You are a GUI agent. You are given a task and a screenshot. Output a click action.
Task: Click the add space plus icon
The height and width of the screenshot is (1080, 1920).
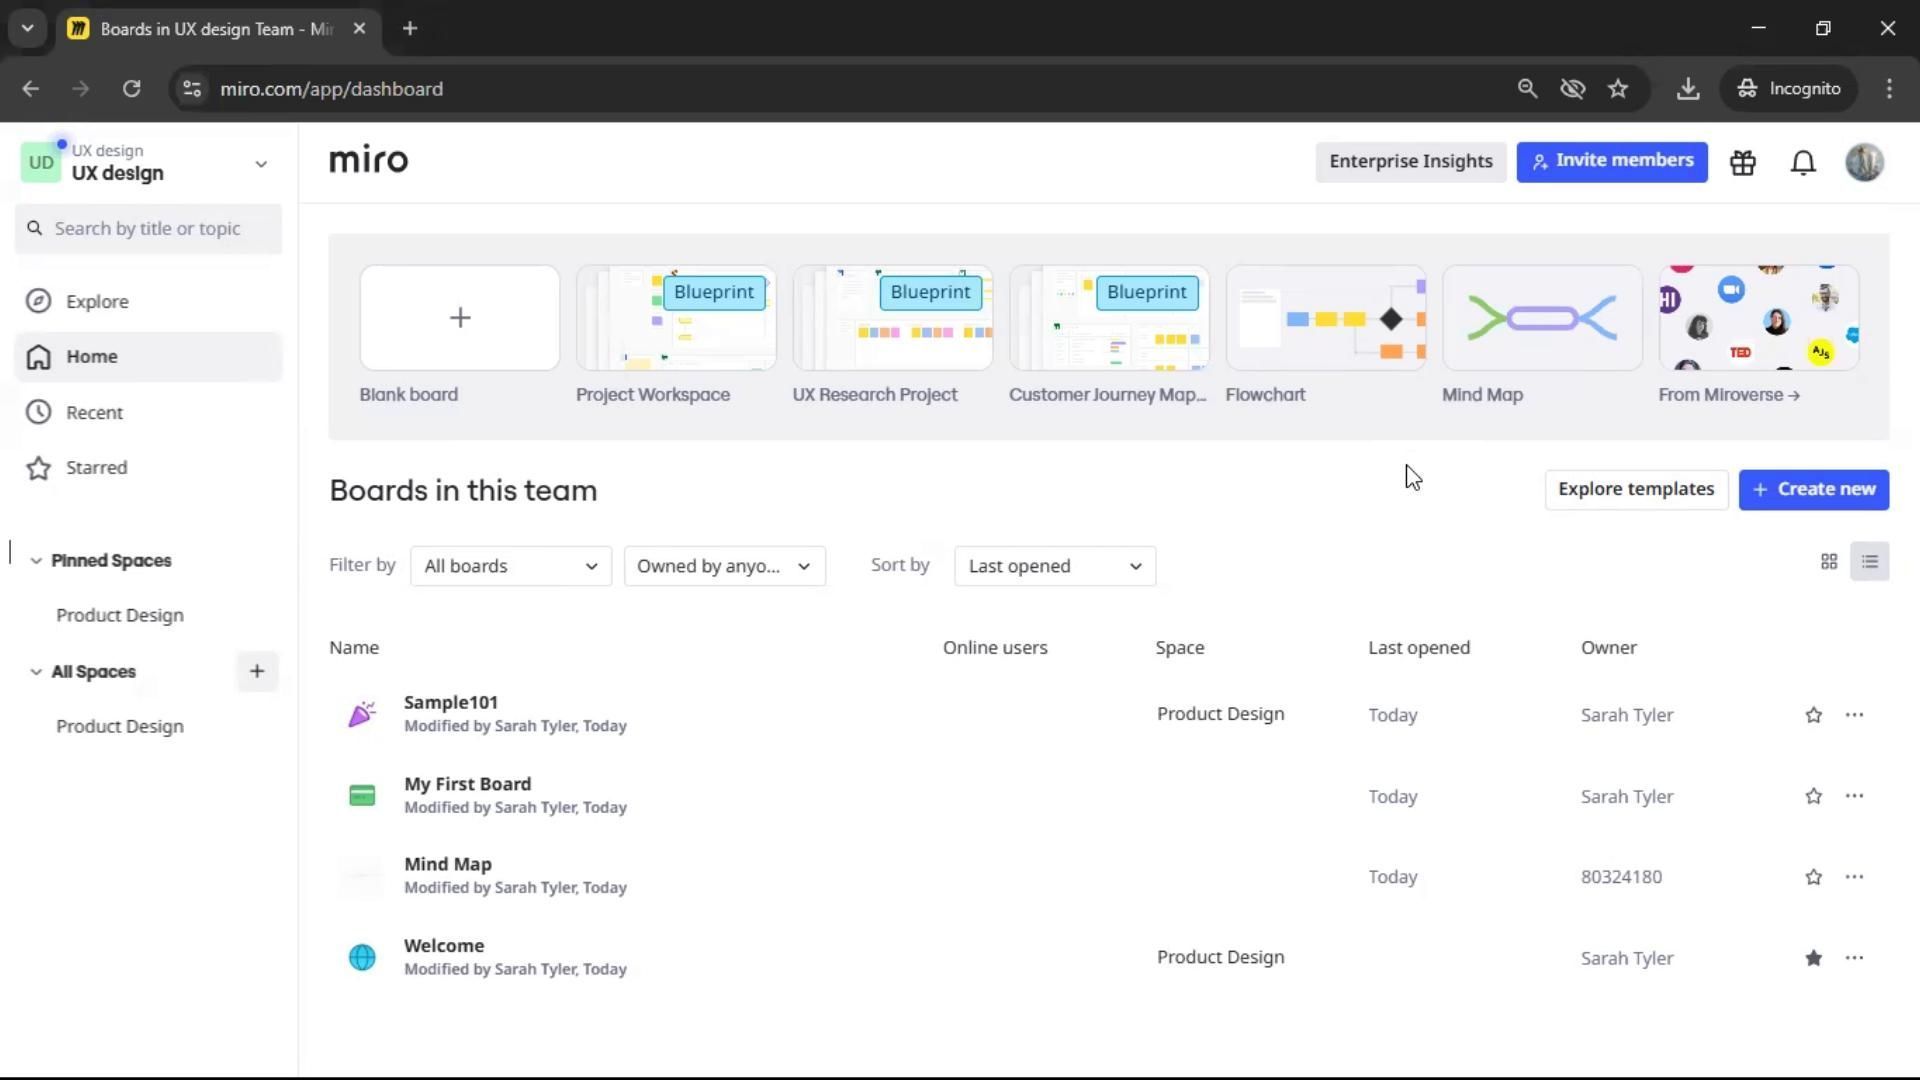257,672
